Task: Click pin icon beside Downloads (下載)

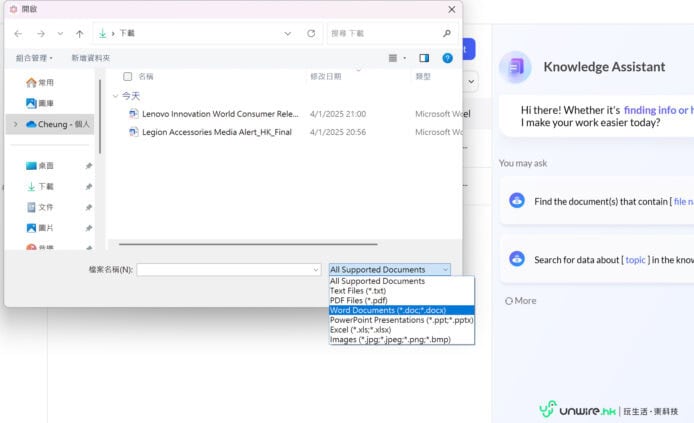Action: [89, 187]
